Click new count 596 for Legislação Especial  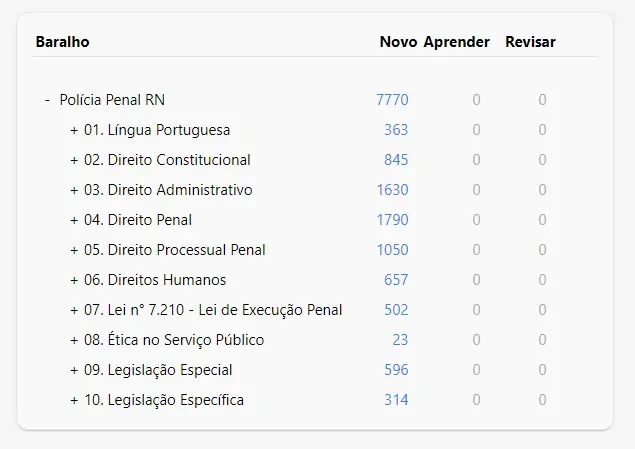pyautogui.click(x=396, y=370)
